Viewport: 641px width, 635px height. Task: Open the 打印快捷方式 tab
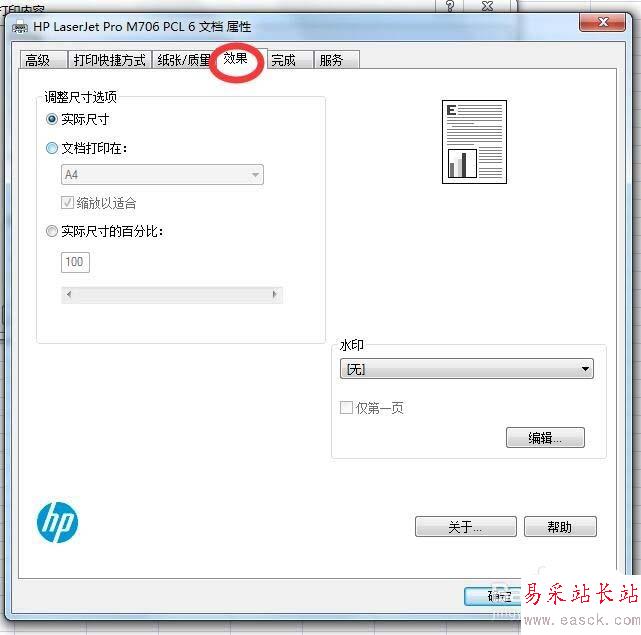(x=110, y=60)
